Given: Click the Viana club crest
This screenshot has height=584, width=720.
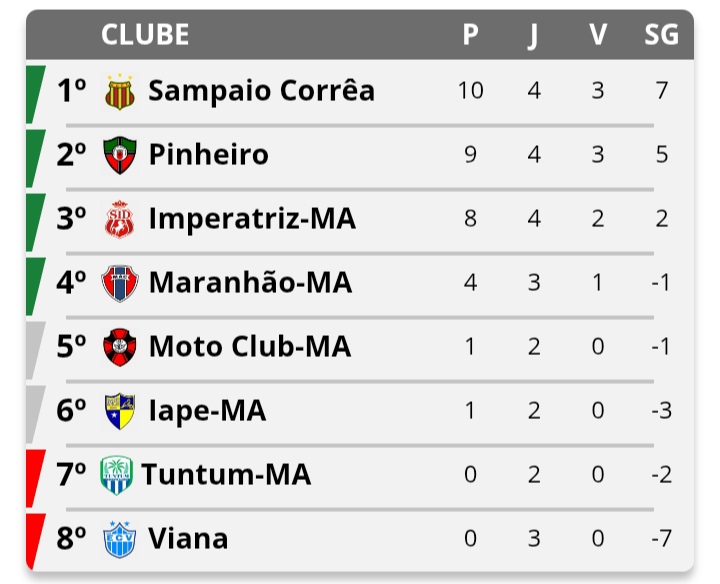Looking at the screenshot, I should [119, 539].
